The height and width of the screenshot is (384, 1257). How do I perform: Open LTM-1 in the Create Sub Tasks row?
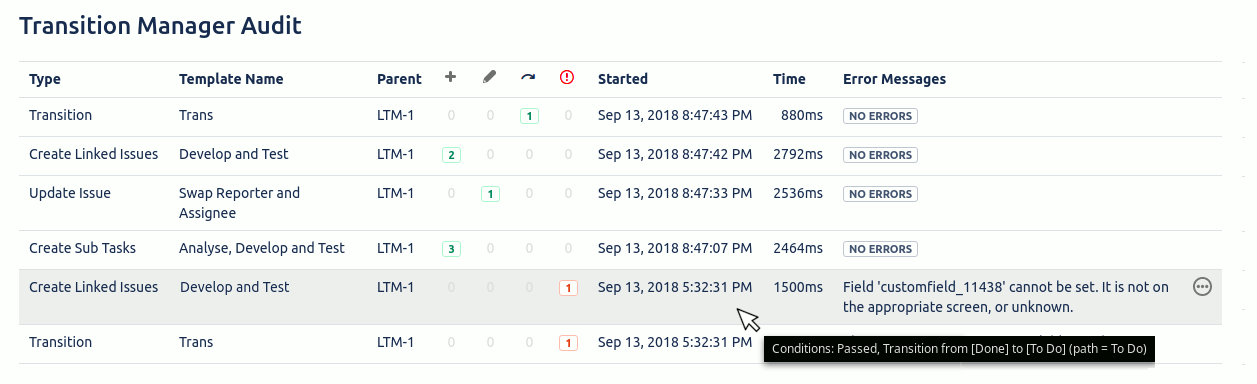[x=395, y=248]
